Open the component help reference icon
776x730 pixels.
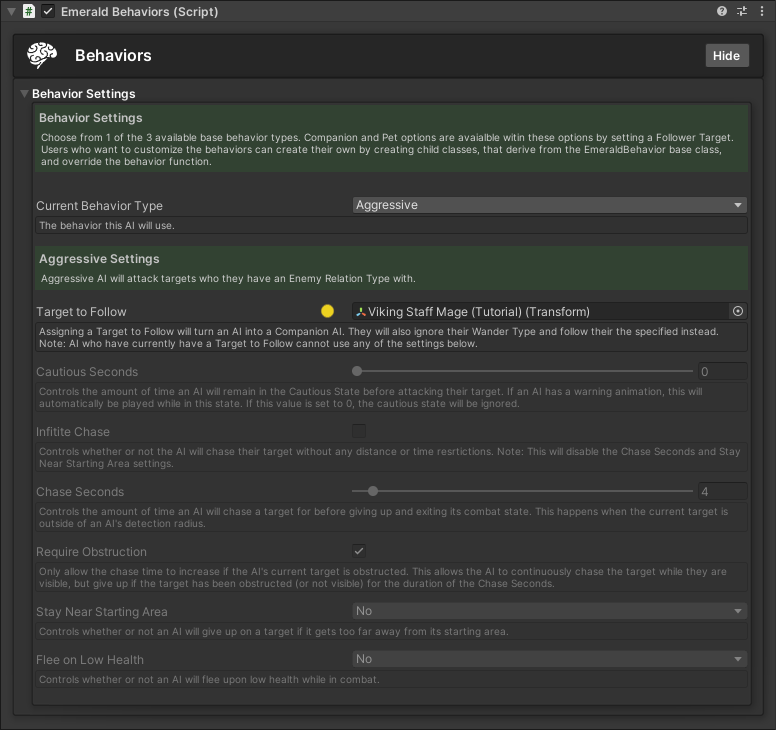pyautogui.click(x=723, y=11)
